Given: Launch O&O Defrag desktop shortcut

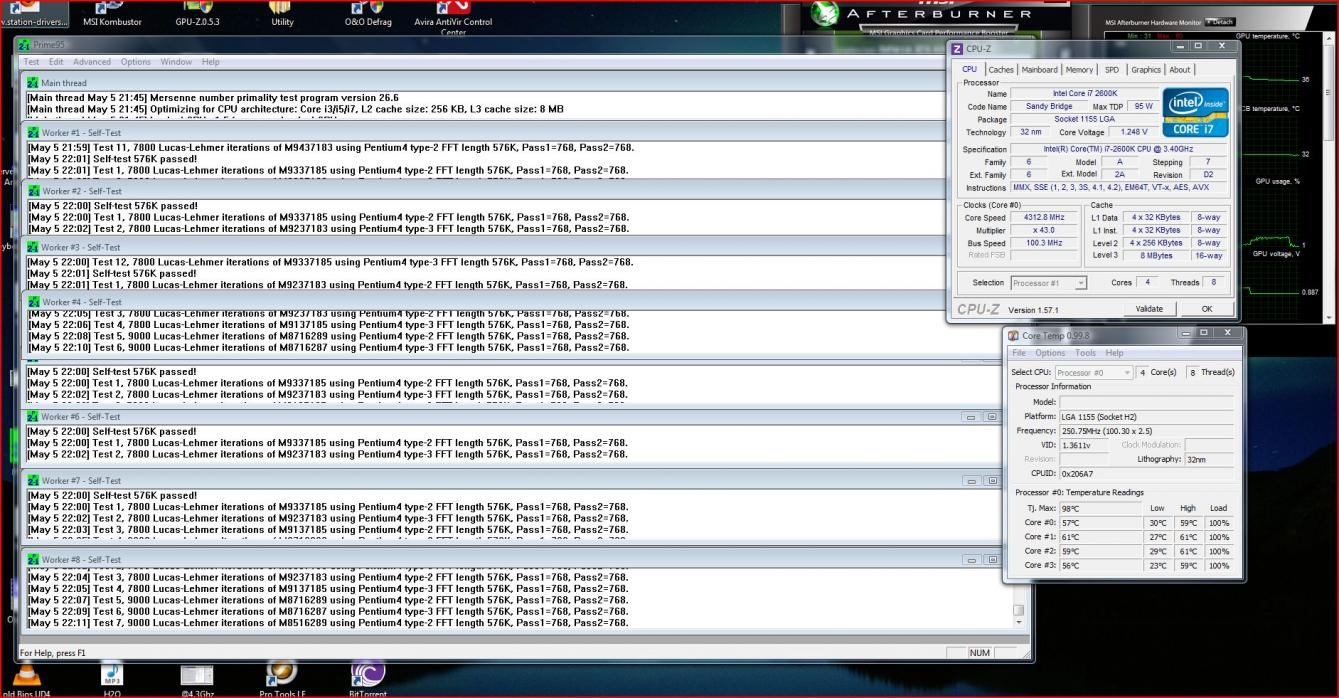Looking at the screenshot, I should pyautogui.click(x=367, y=13).
